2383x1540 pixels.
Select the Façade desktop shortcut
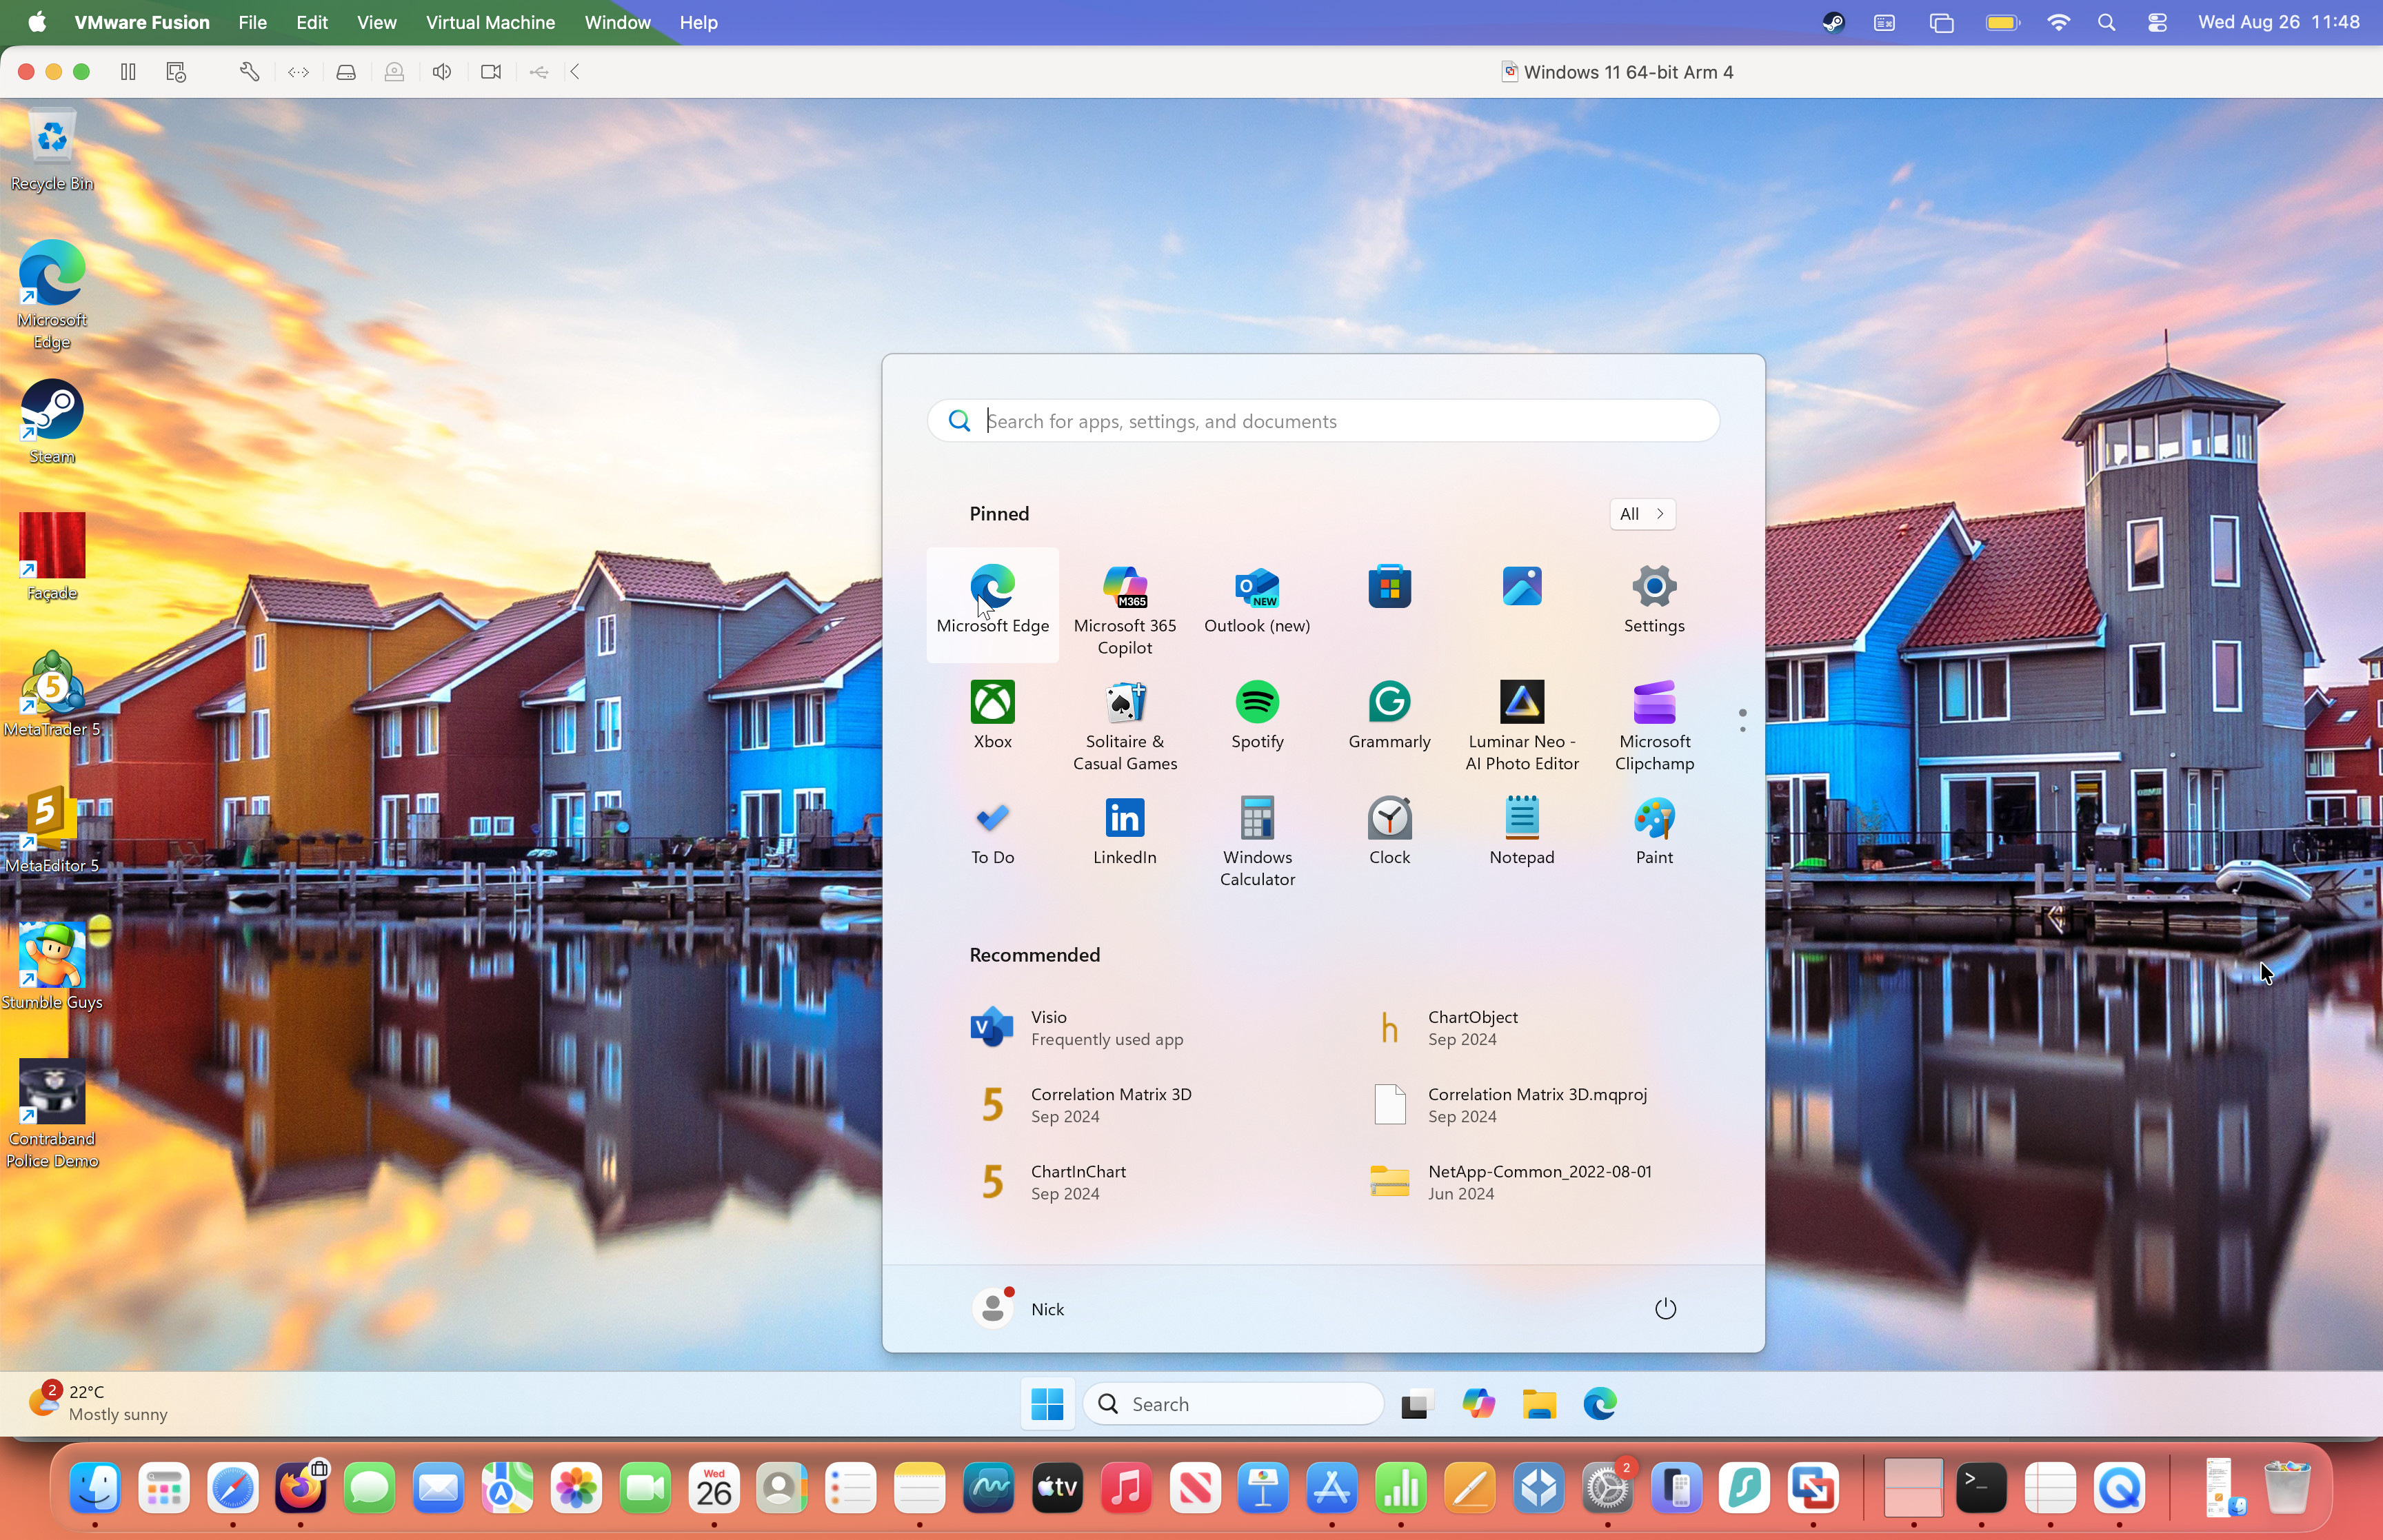[52, 557]
